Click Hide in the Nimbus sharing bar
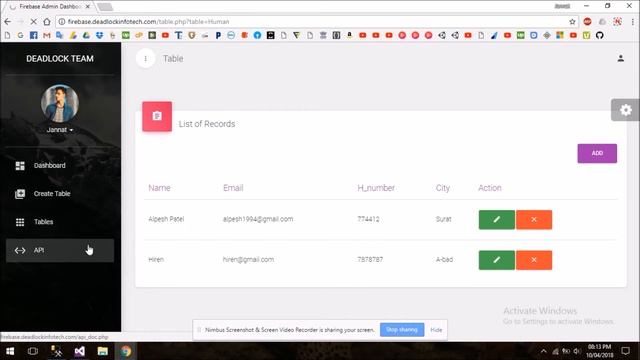The height and width of the screenshot is (360, 640). [436, 329]
